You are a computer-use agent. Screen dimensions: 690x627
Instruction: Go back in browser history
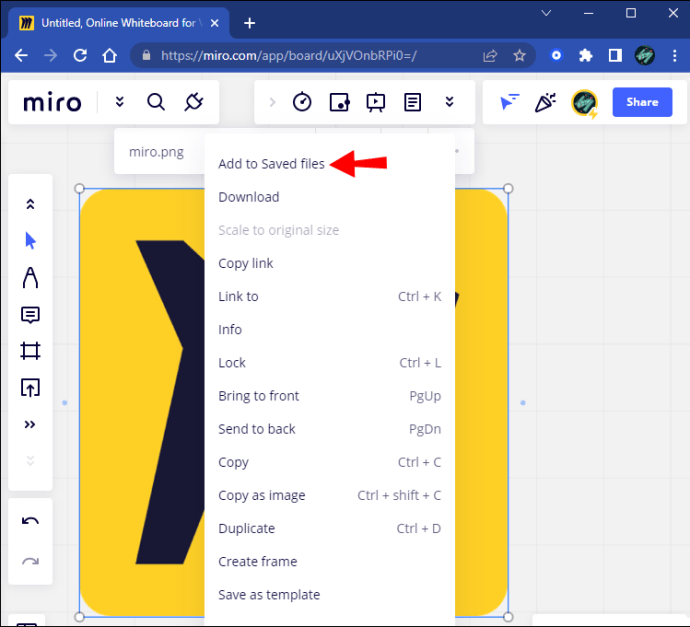(21, 55)
